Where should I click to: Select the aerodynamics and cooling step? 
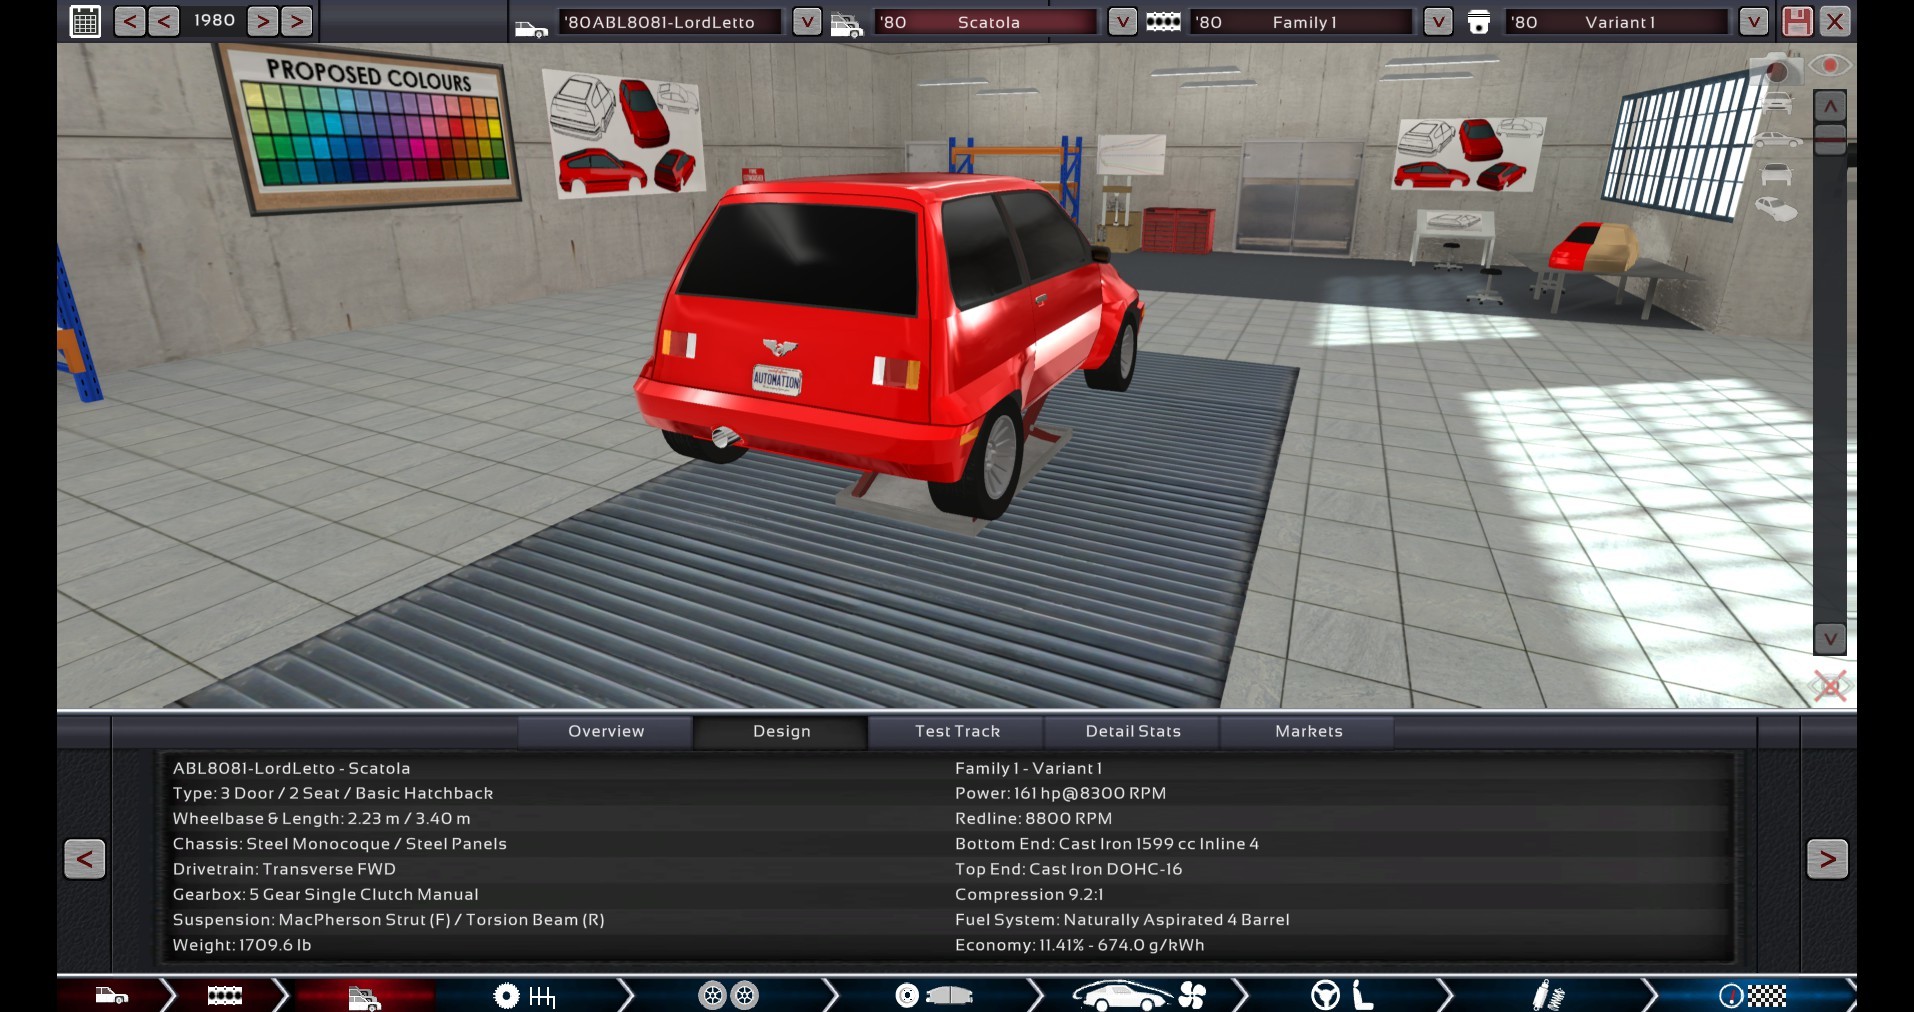click(1138, 996)
